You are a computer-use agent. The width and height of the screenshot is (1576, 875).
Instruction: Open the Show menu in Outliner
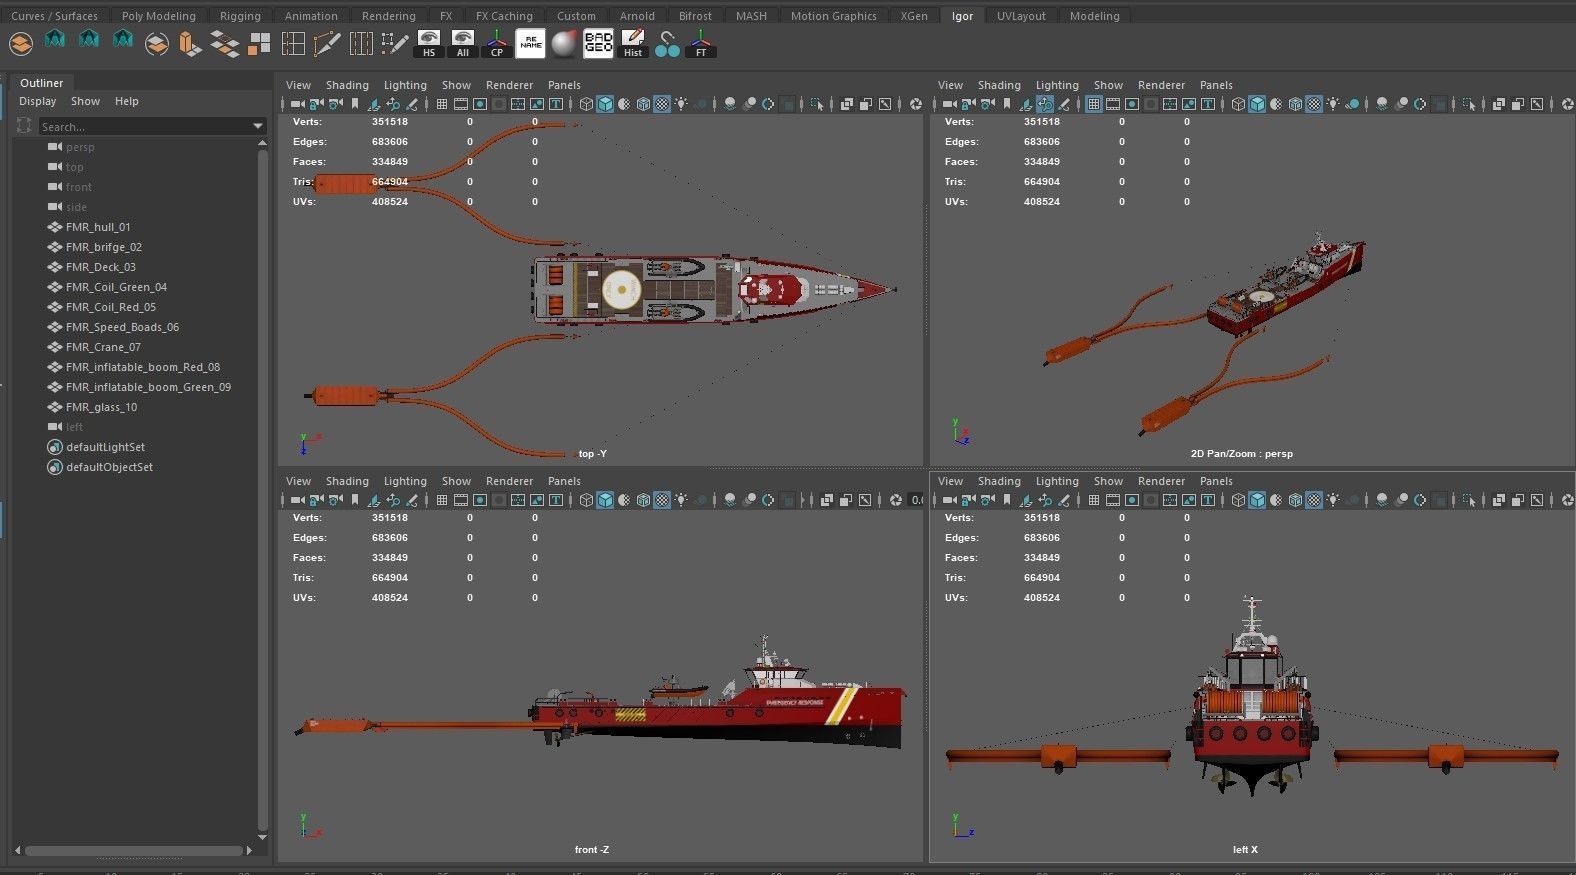click(x=85, y=101)
